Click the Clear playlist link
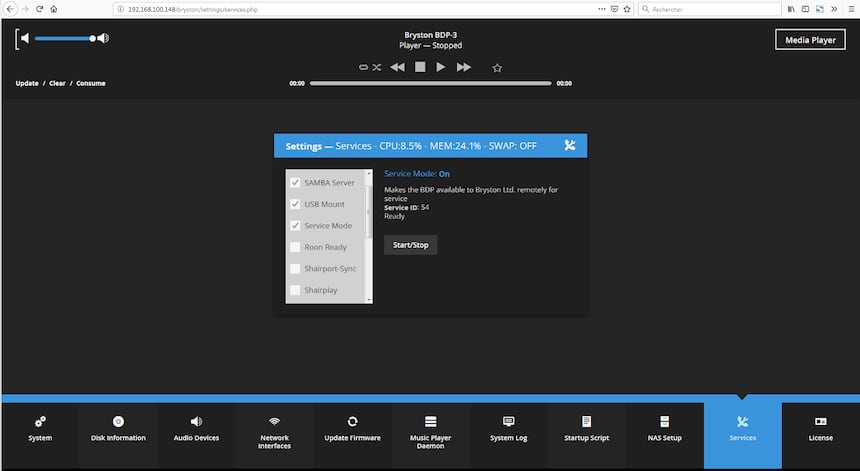The image size is (860, 471). point(57,83)
